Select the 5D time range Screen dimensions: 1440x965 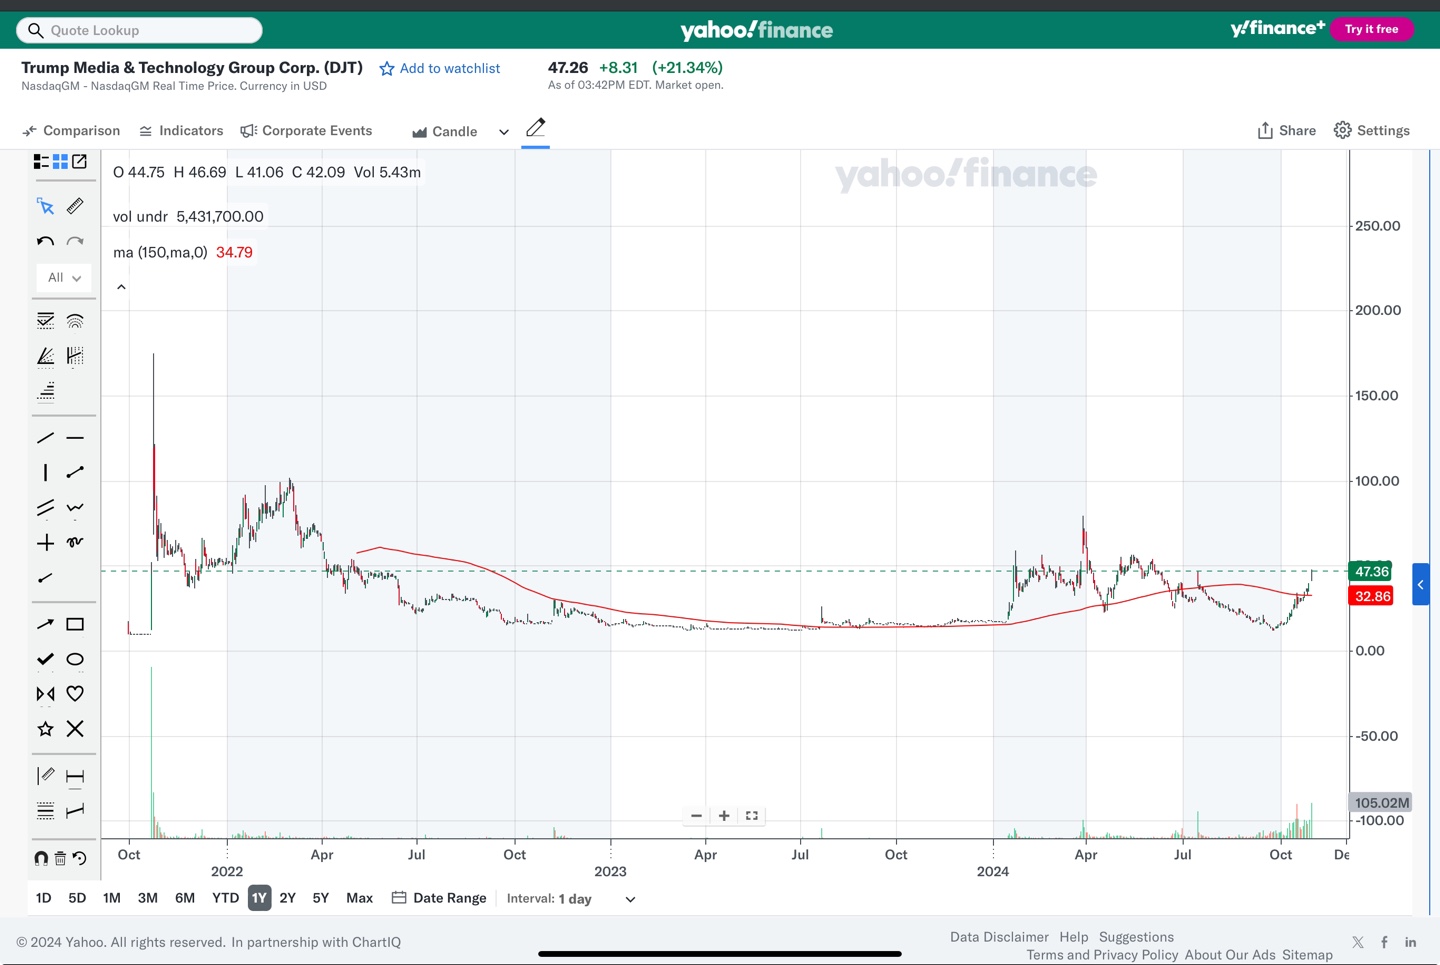(77, 898)
